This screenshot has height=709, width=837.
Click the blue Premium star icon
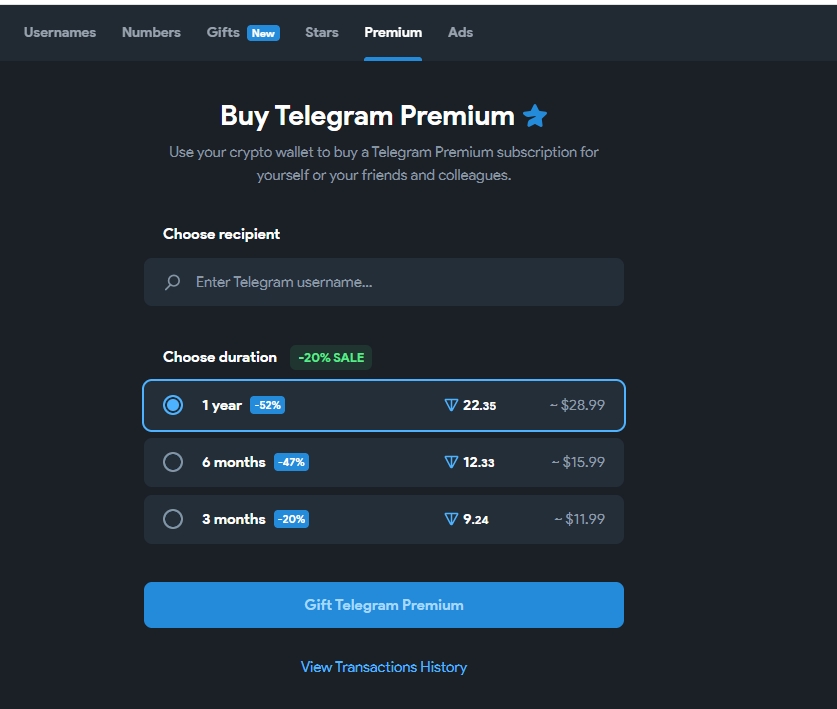point(535,116)
